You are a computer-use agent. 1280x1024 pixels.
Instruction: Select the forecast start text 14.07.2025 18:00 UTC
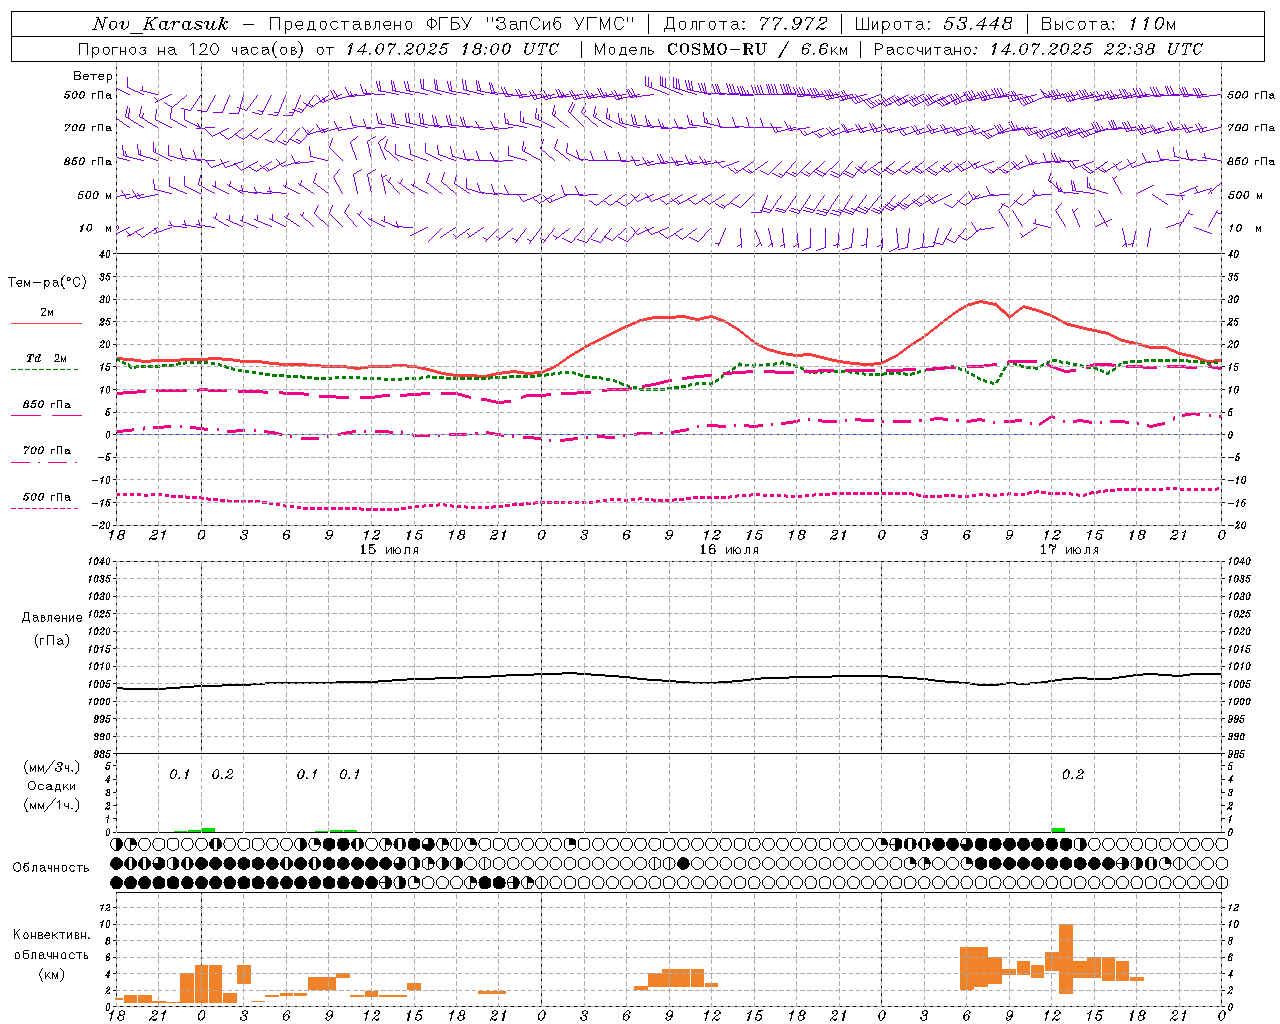[x=452, y=49]
